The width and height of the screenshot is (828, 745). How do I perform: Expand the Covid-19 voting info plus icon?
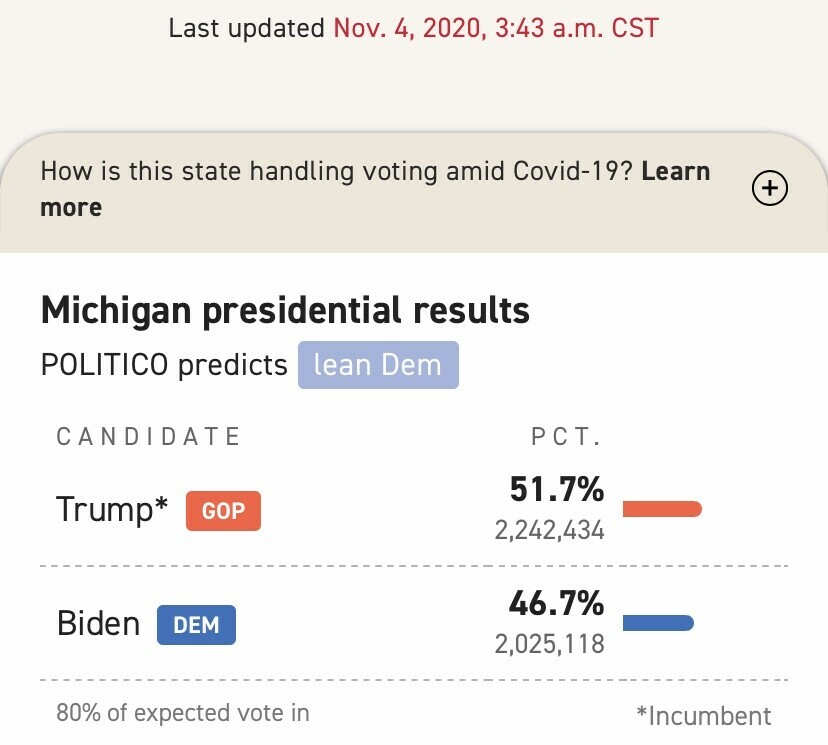(x=770, y=188)
